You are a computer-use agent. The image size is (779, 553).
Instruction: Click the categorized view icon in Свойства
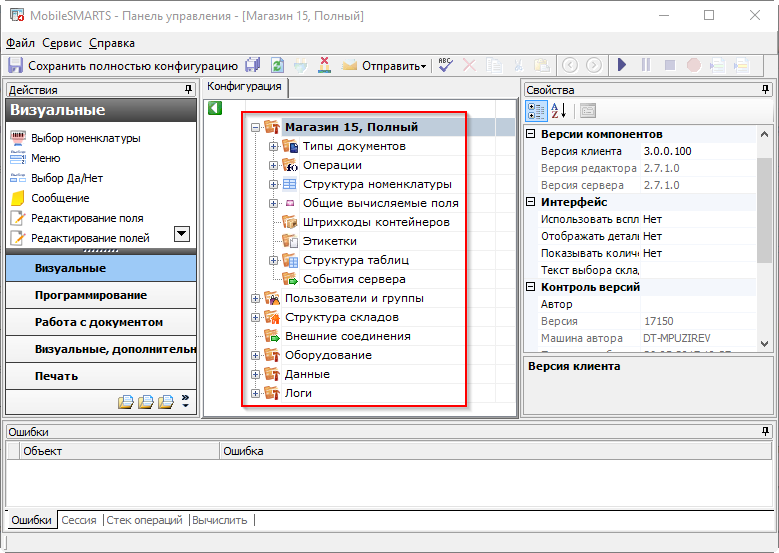point(536,111)
